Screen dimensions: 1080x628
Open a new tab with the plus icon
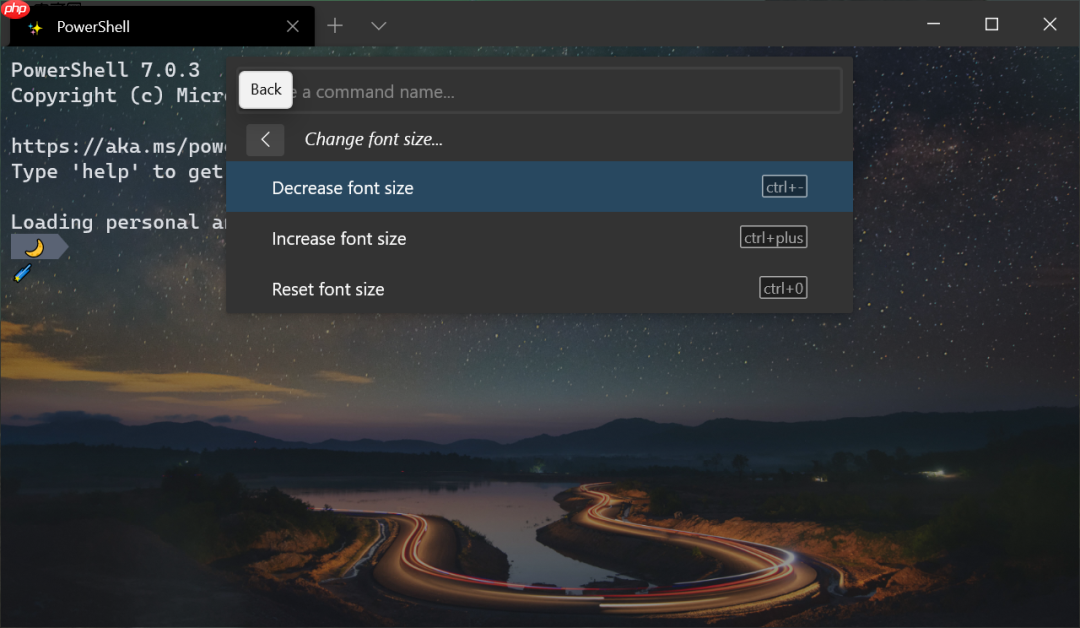point(334,25)
